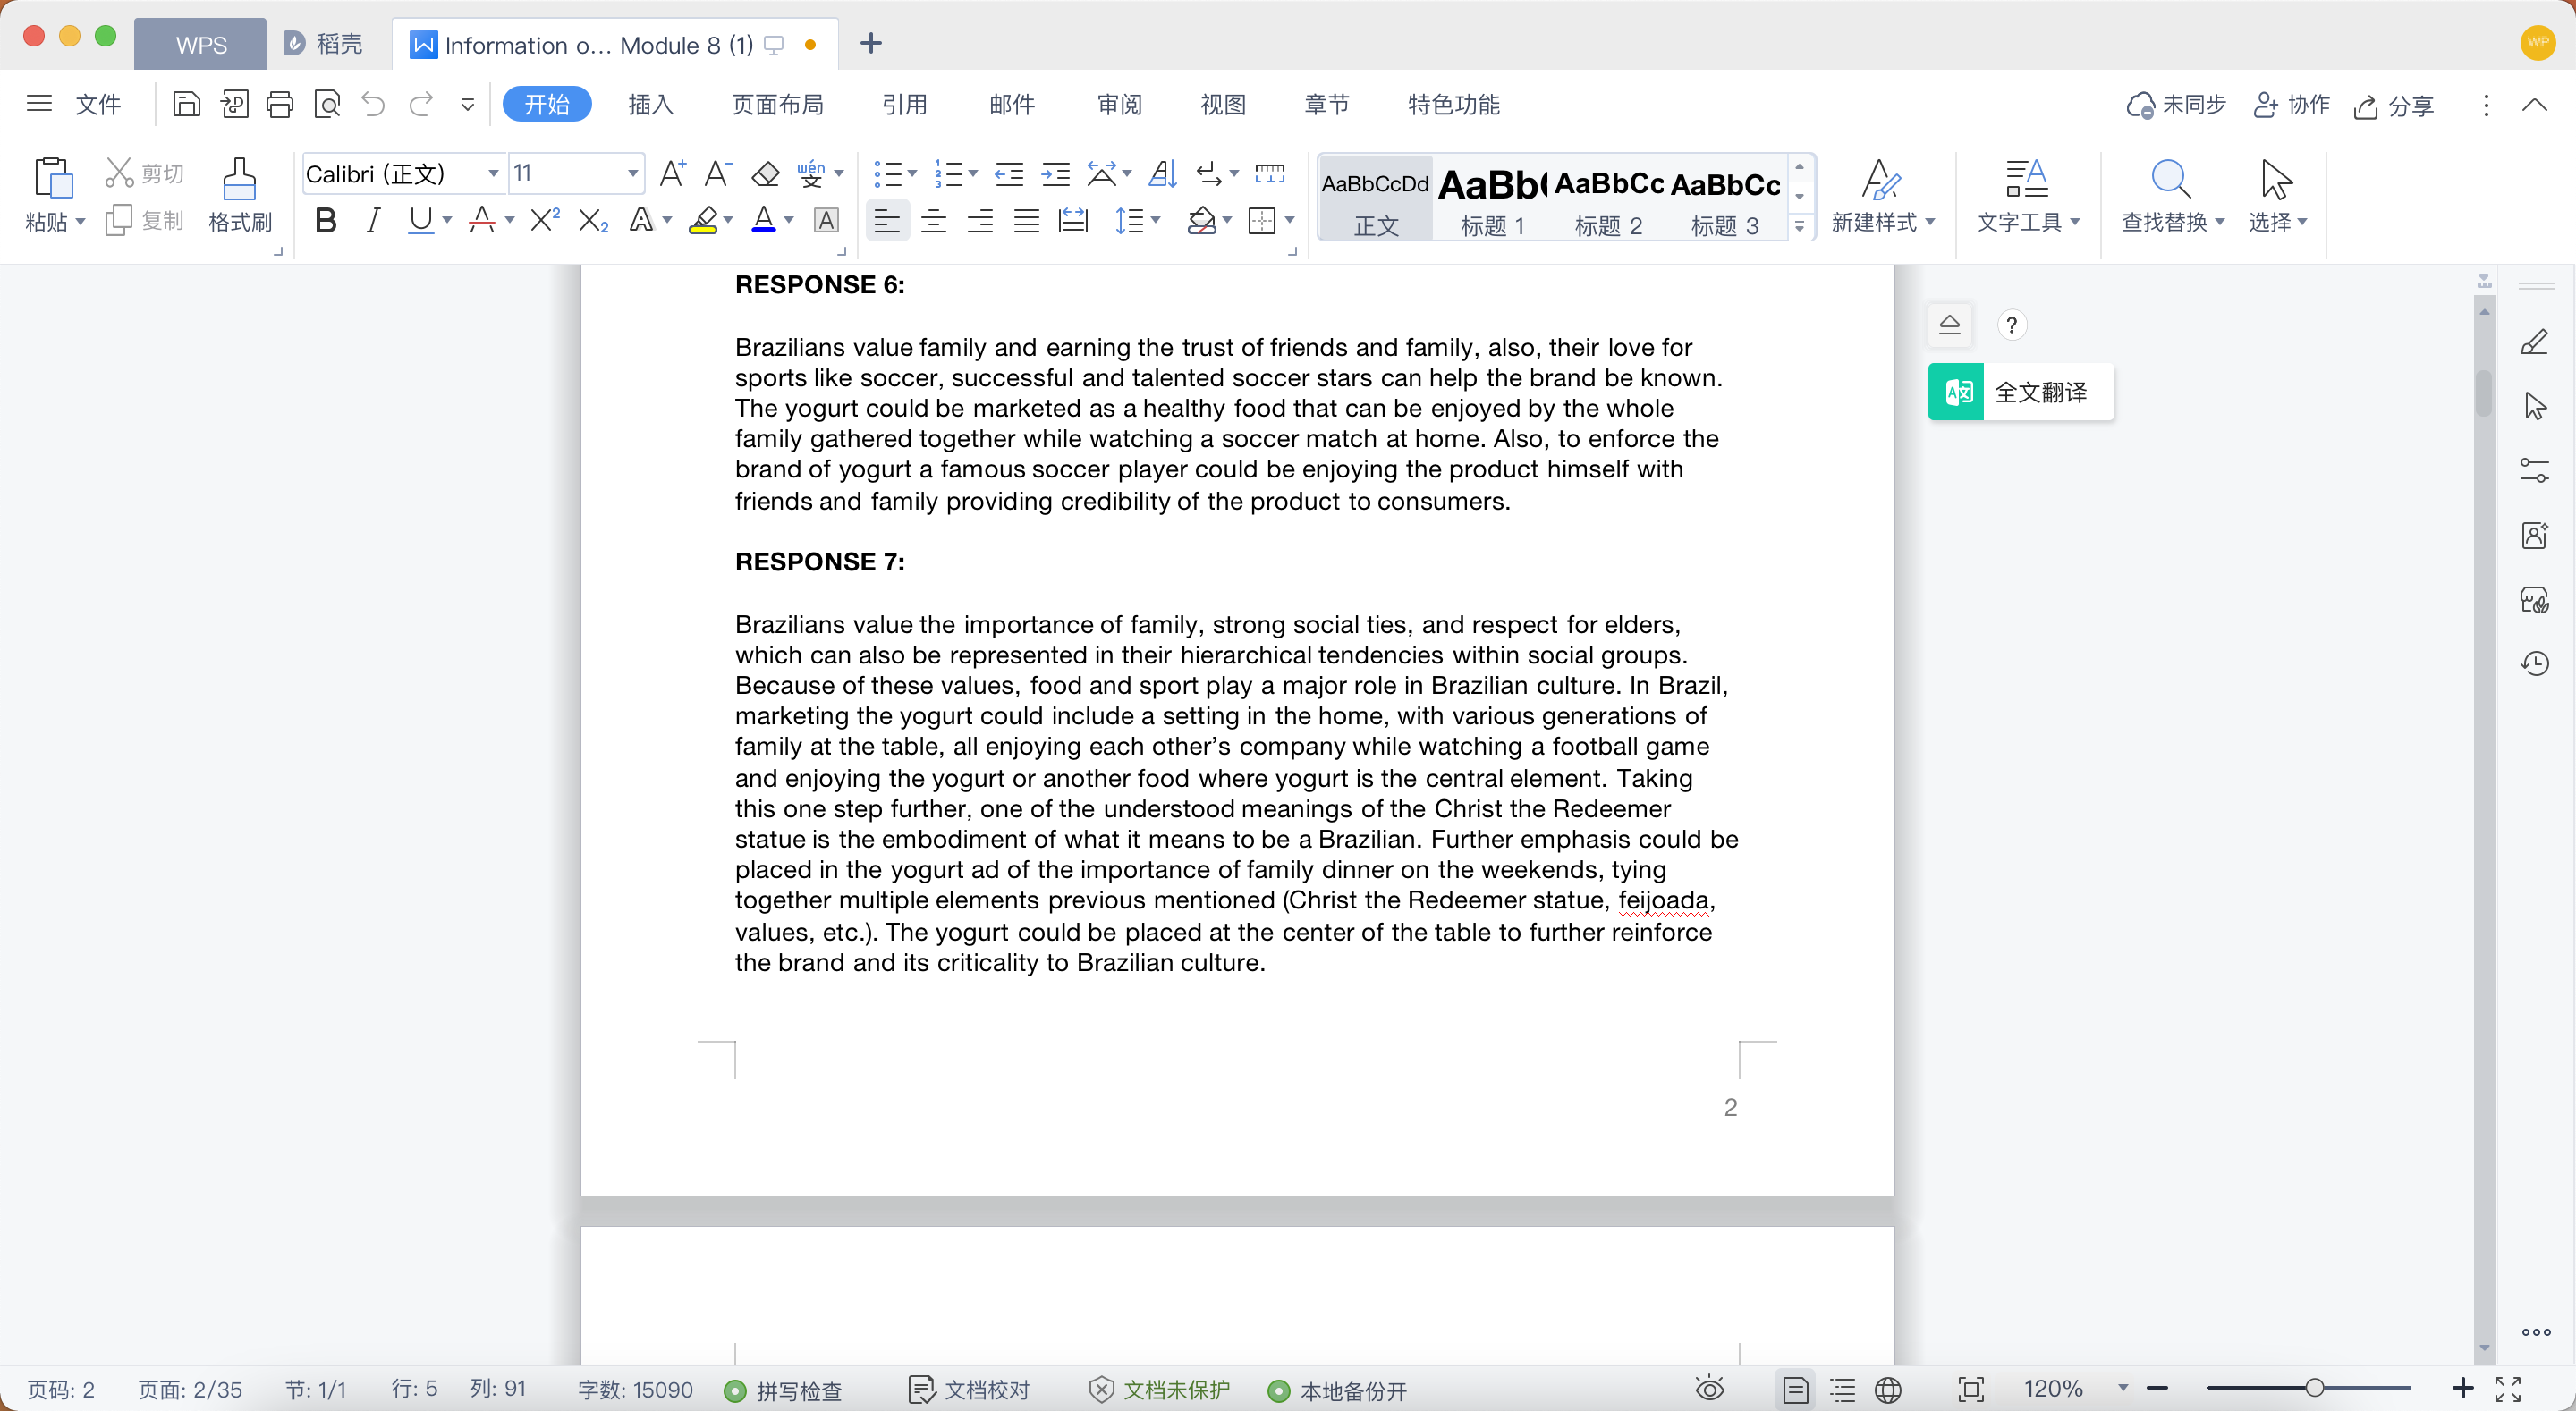The width and height of the screenshot is (2576, 1411).
Task: Click the Print icon
Action: click(x=280, y=104)
